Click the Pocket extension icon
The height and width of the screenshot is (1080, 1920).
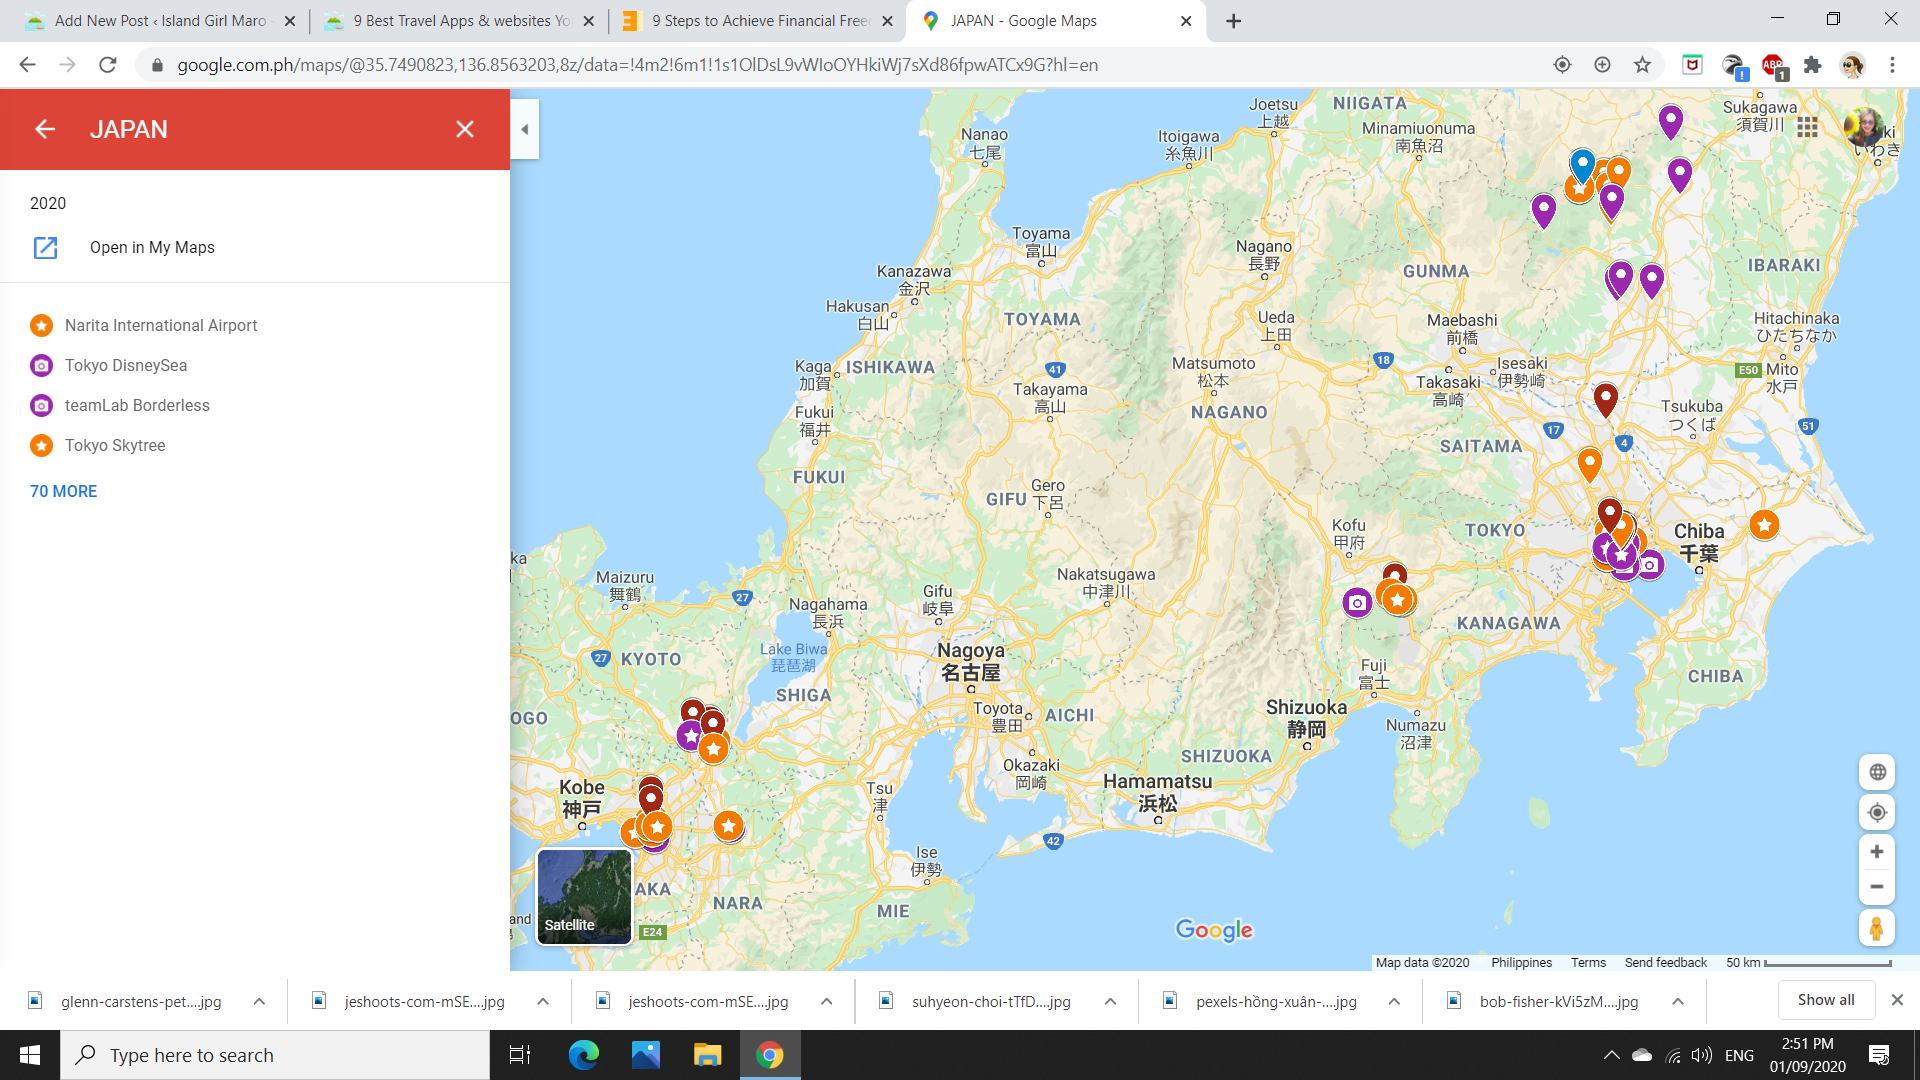(1692, 65)
